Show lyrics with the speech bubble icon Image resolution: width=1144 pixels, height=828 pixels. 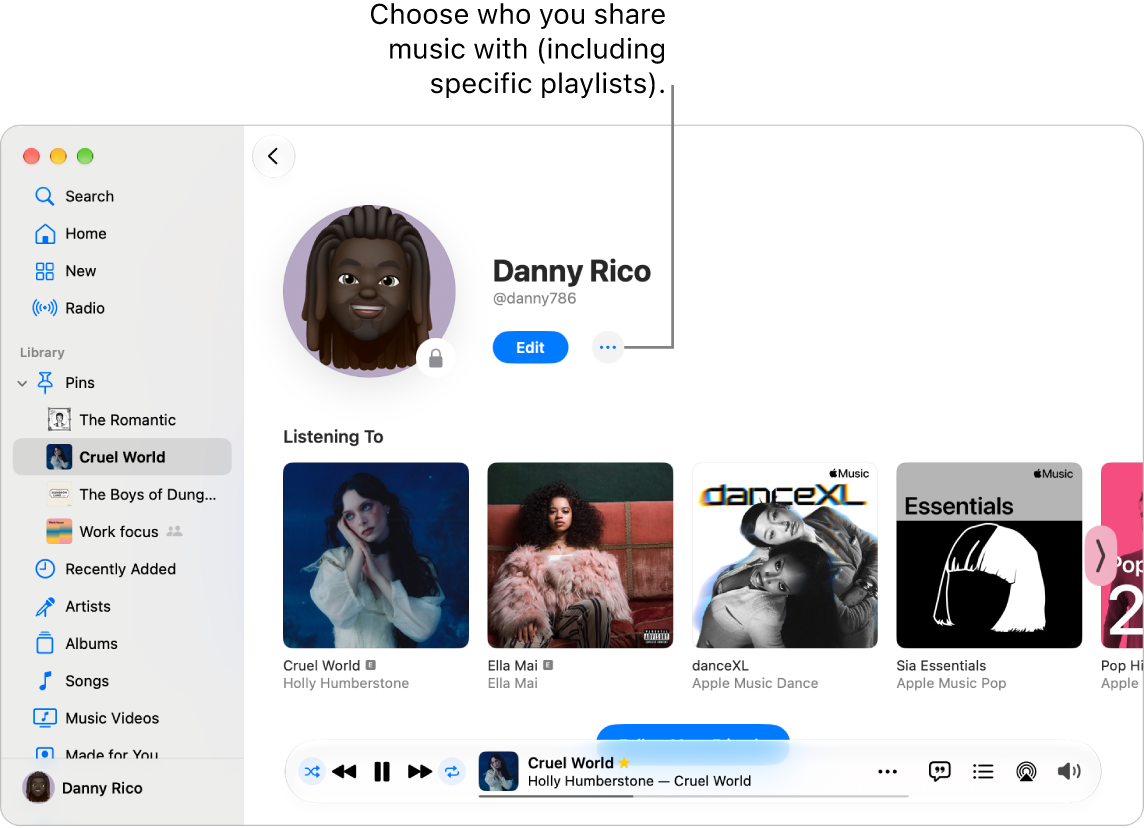[x=940, y=771]
